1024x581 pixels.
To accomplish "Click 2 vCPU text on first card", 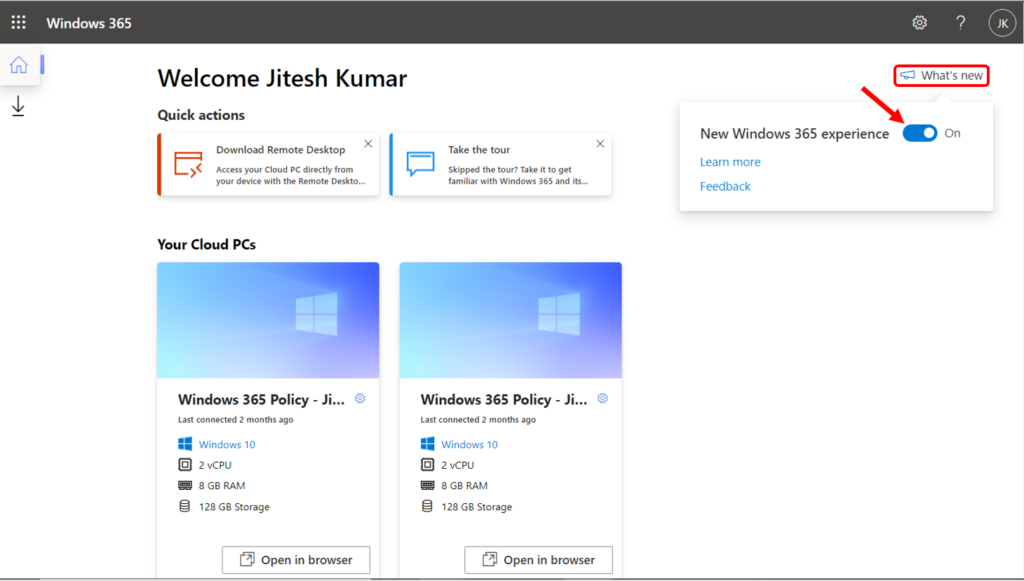I will pos(215,465).
